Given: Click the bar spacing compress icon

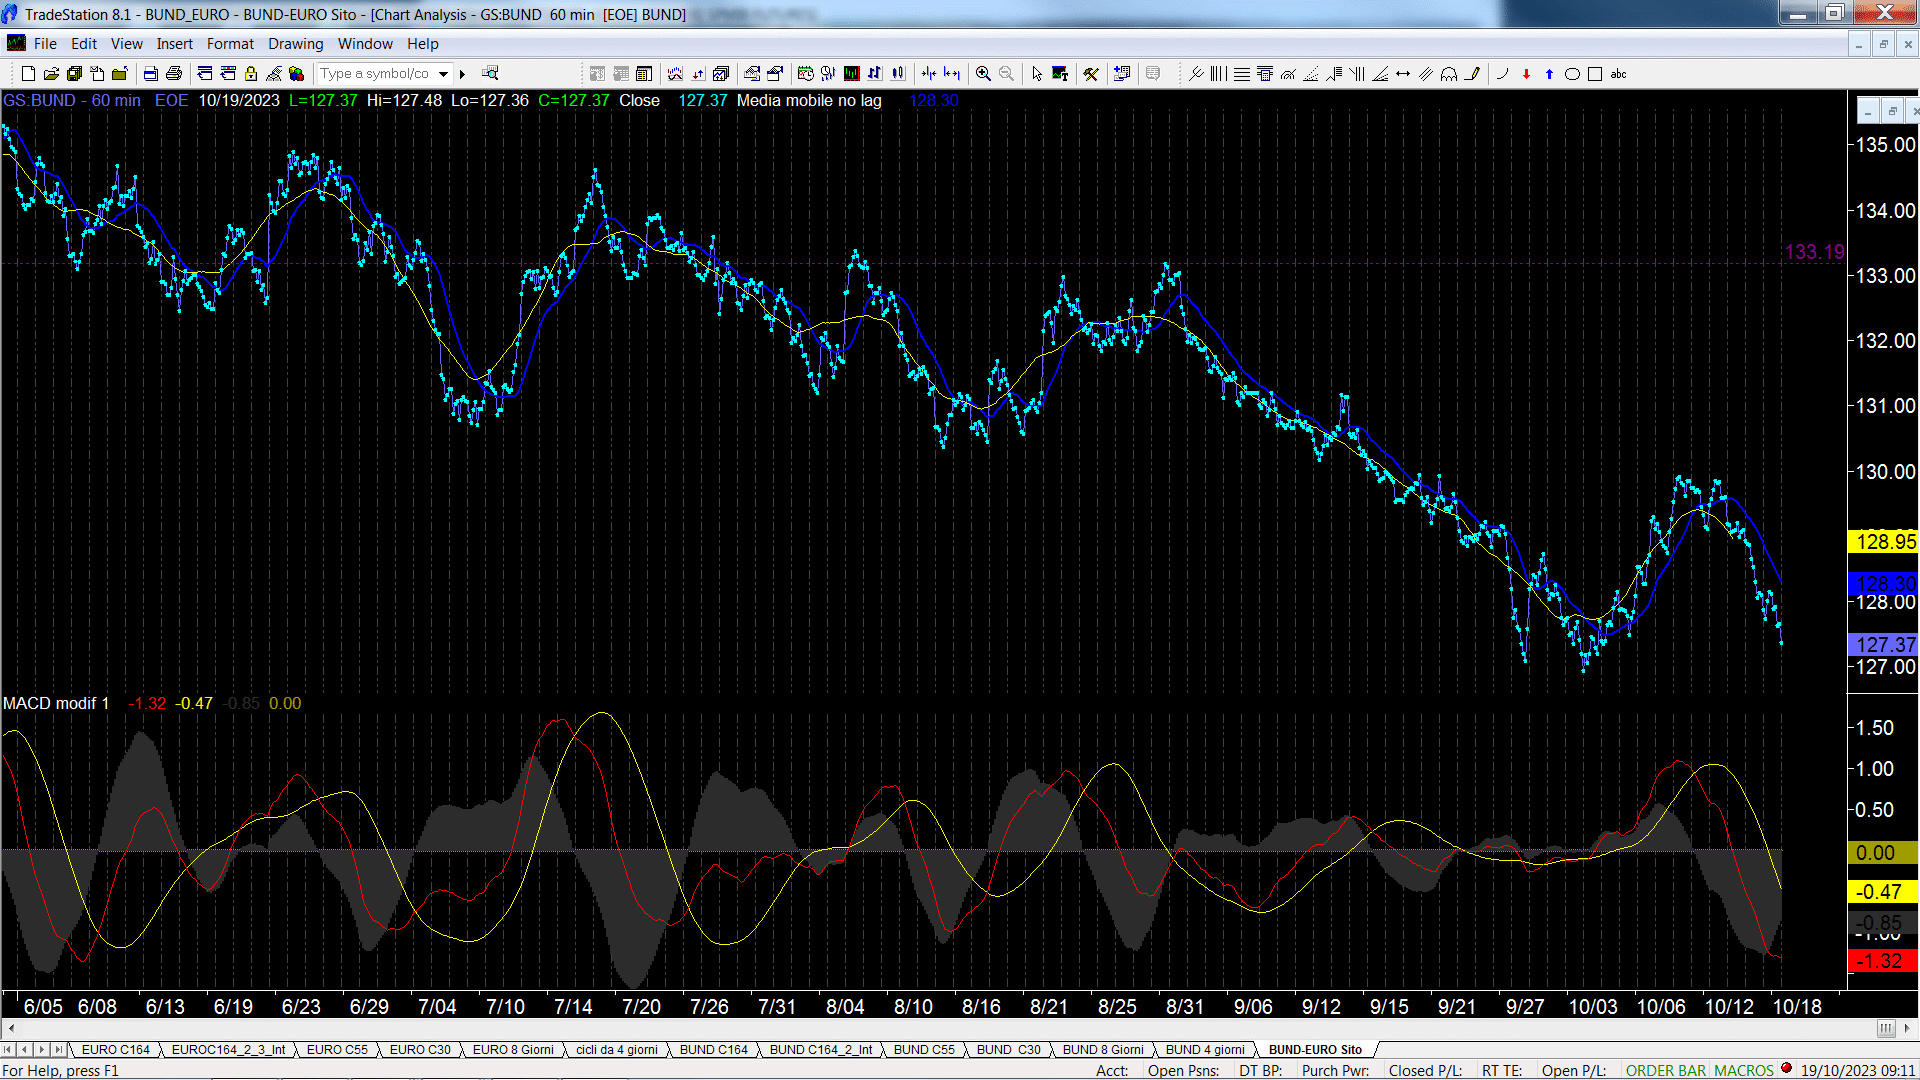Looking at the screenshot, I should point(928,74).
